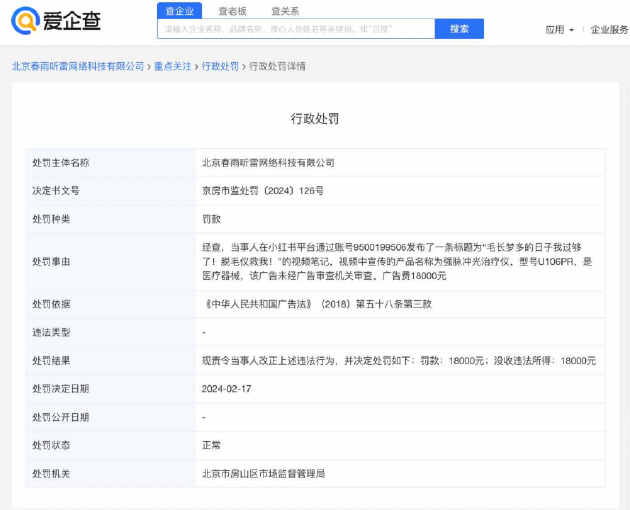Switch to the 查关系 tab
Image resolution: width=630 pixels, height=510 pixels.
point(287,11)
